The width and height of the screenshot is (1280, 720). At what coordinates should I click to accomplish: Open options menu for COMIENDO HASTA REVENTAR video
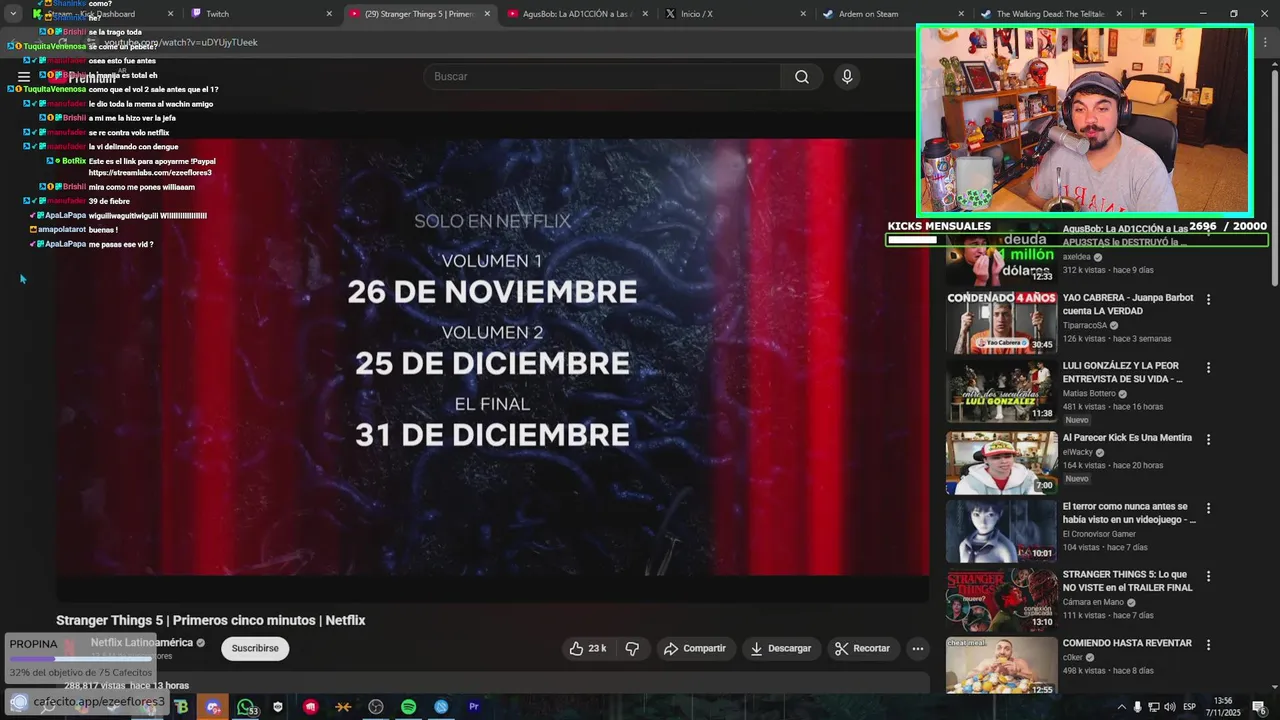tap(1208, 645)
